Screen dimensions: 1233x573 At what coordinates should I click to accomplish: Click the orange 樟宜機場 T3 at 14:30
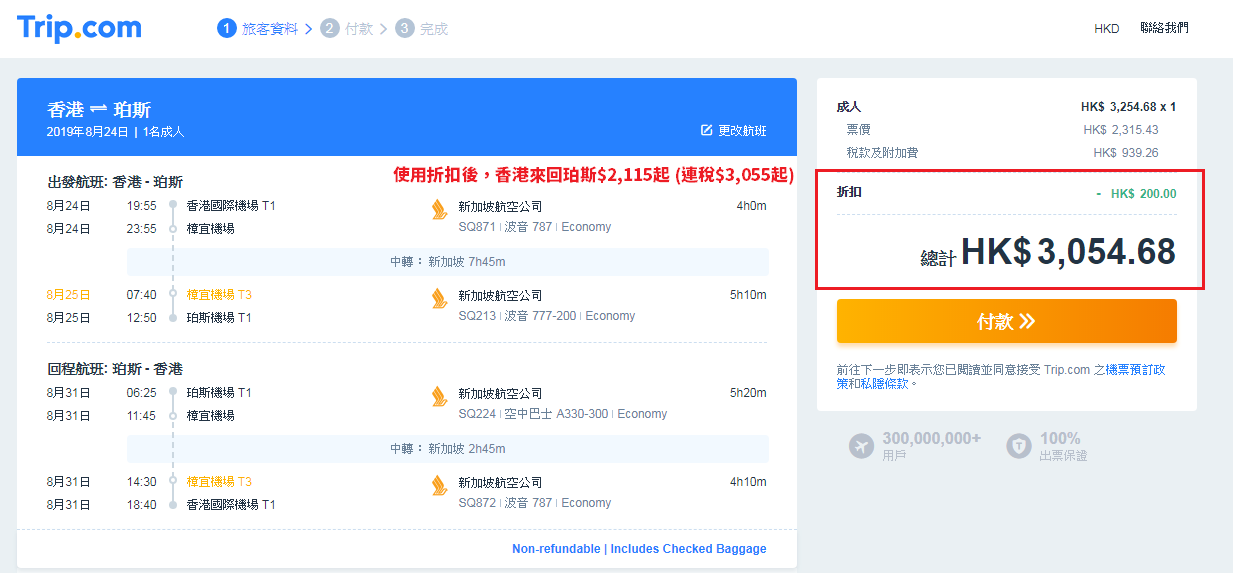click(219, 482)
